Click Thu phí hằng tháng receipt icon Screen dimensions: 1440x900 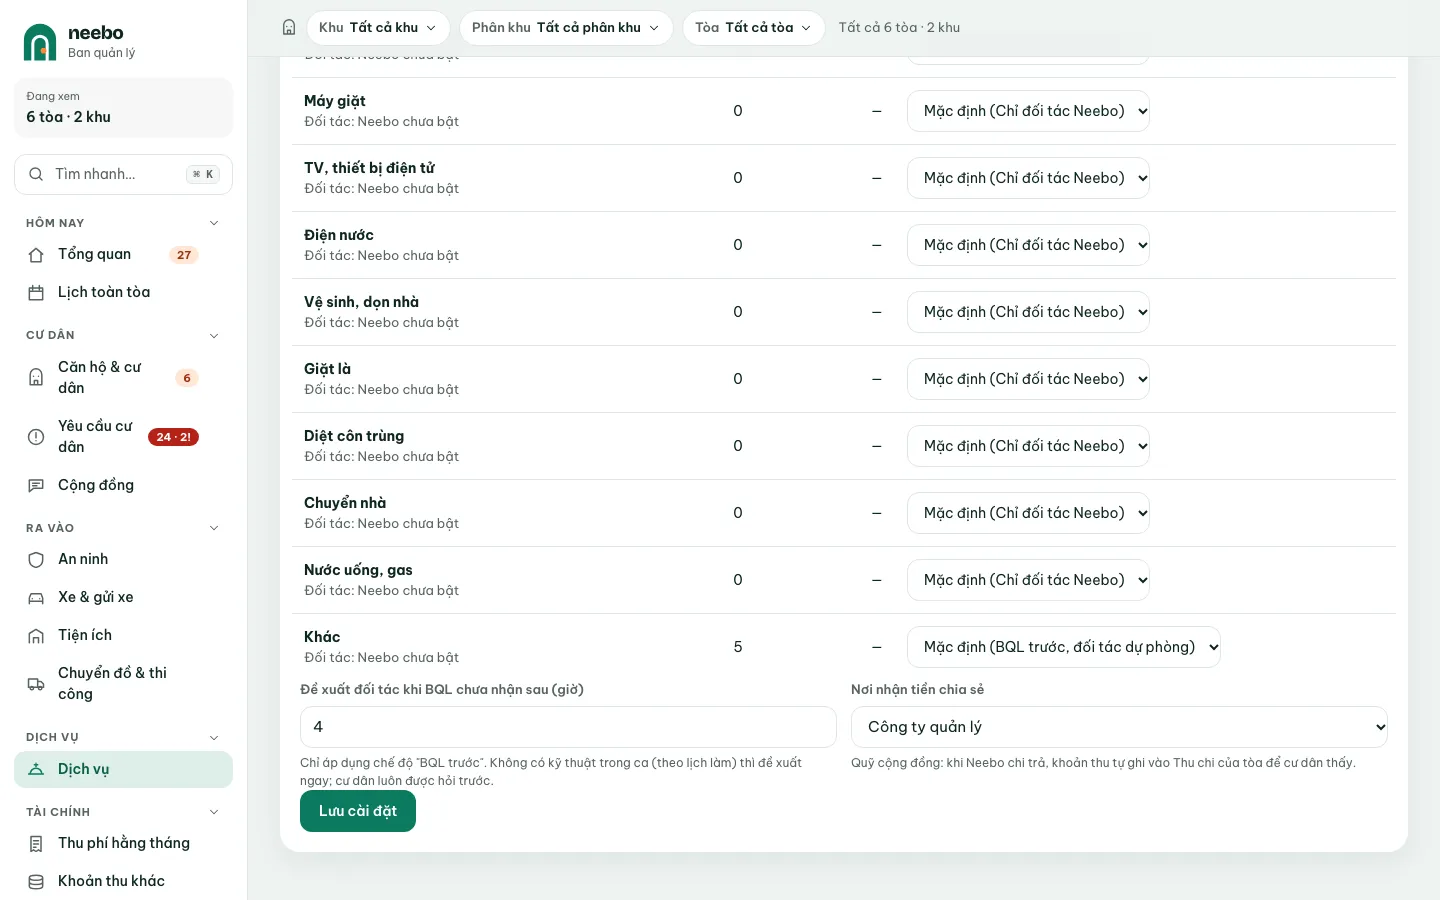(x=36, y=844)
